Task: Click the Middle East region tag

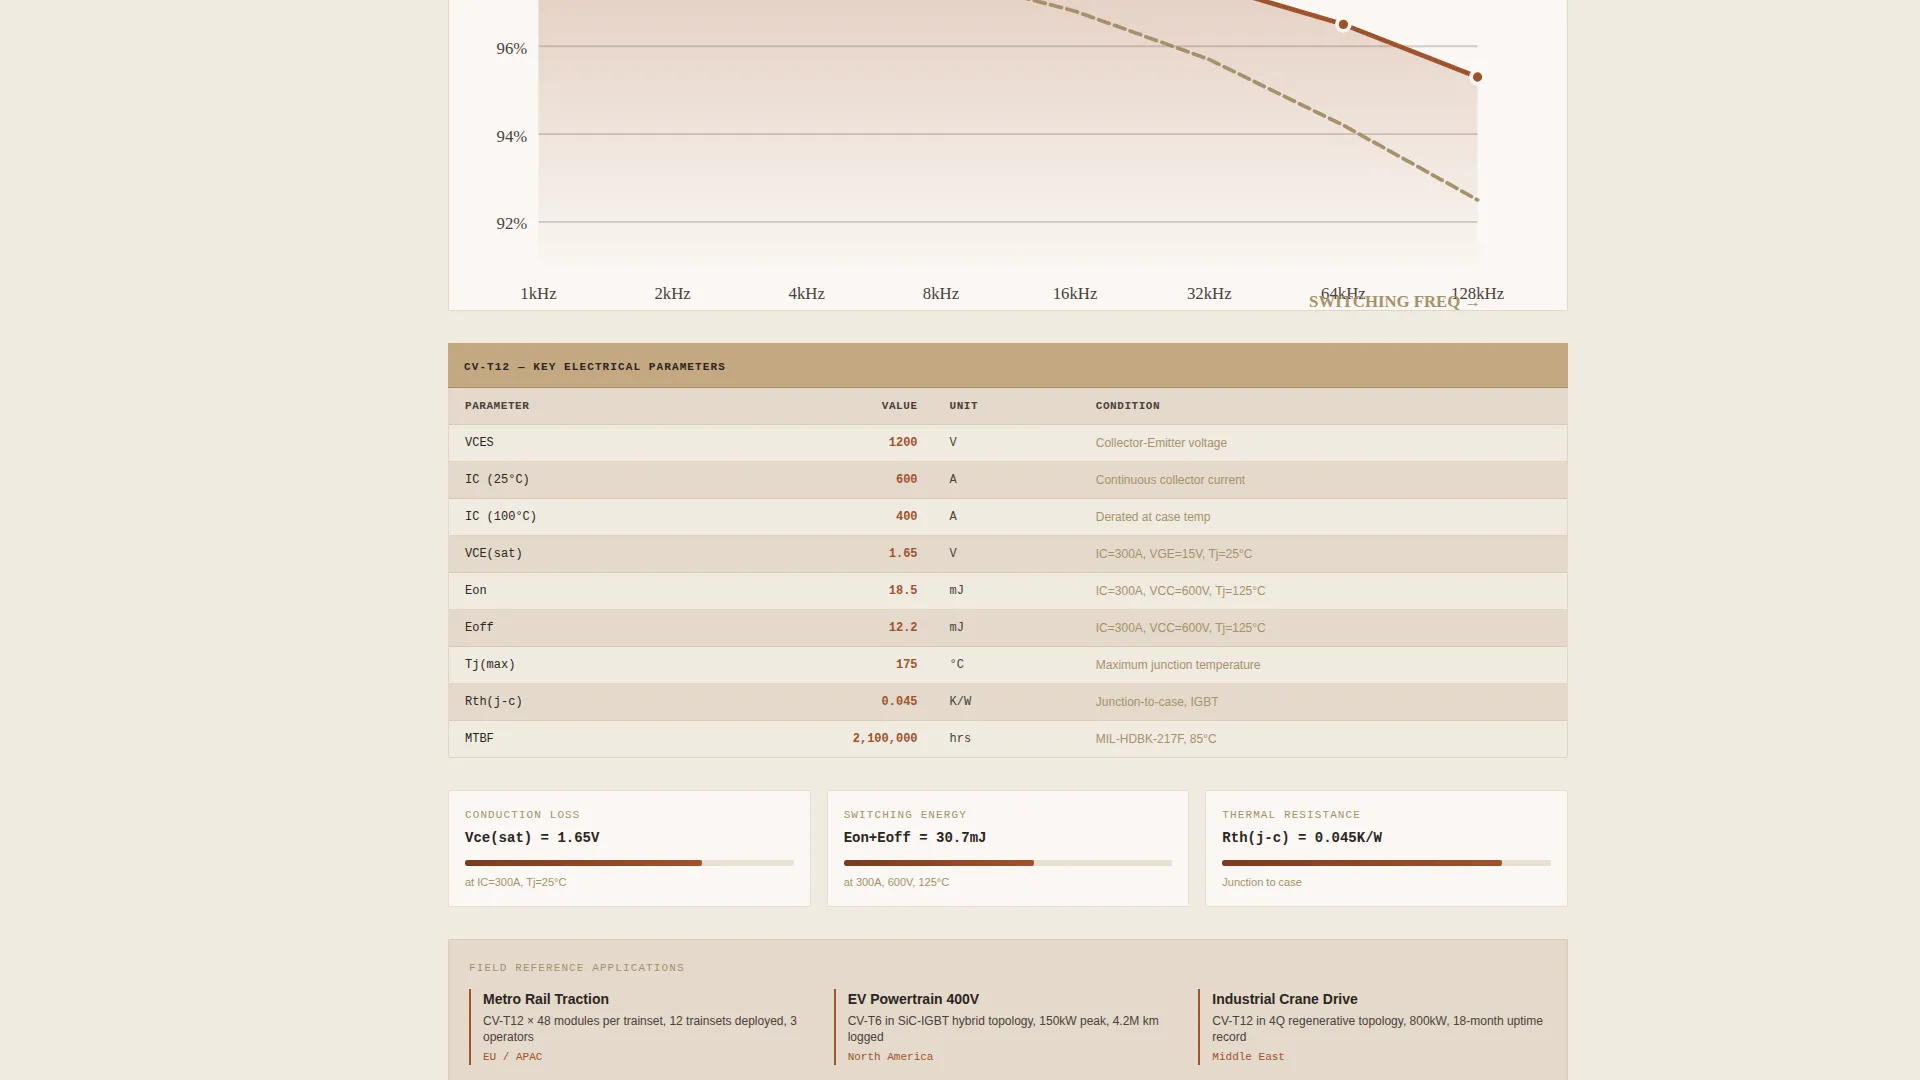Action: [1247, 1057]
